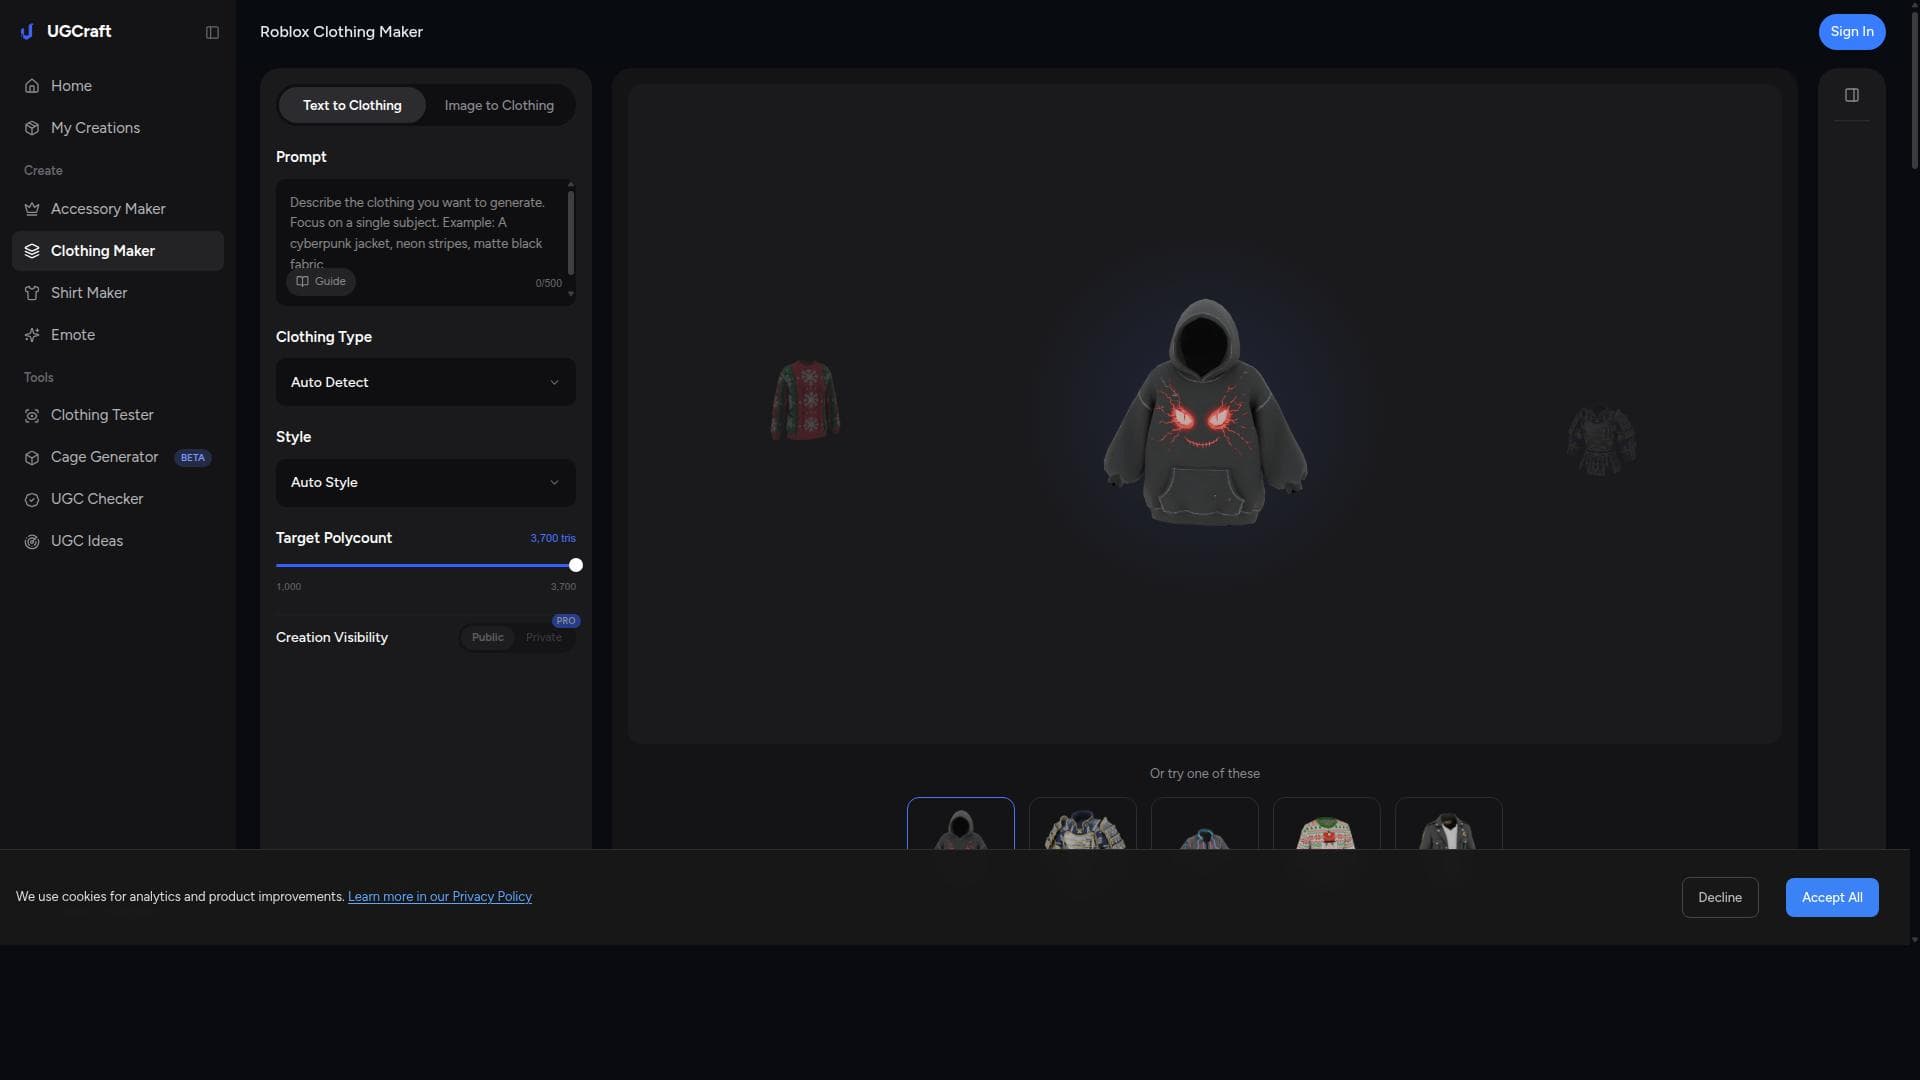Viewport: 1920px width, 1080px height.
Task: Select Public creation visibility
Action: point(488,637)
